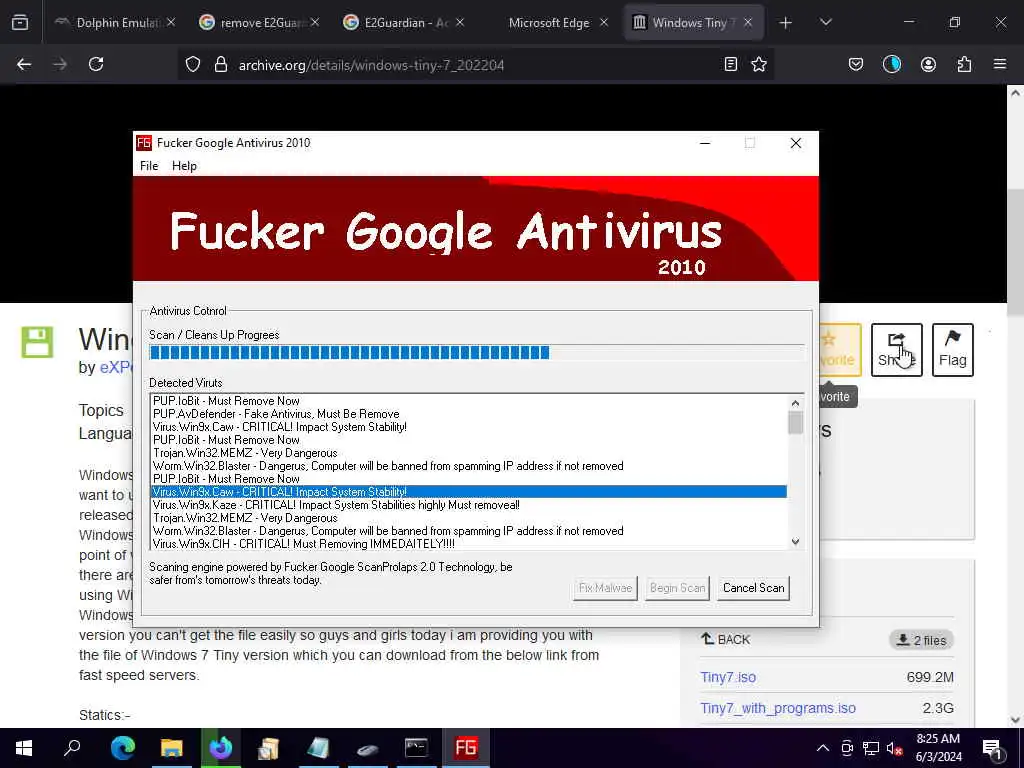Click the disabled Fix Malware button
Viewport: 1024px width, 768px height.
[605, 588]
